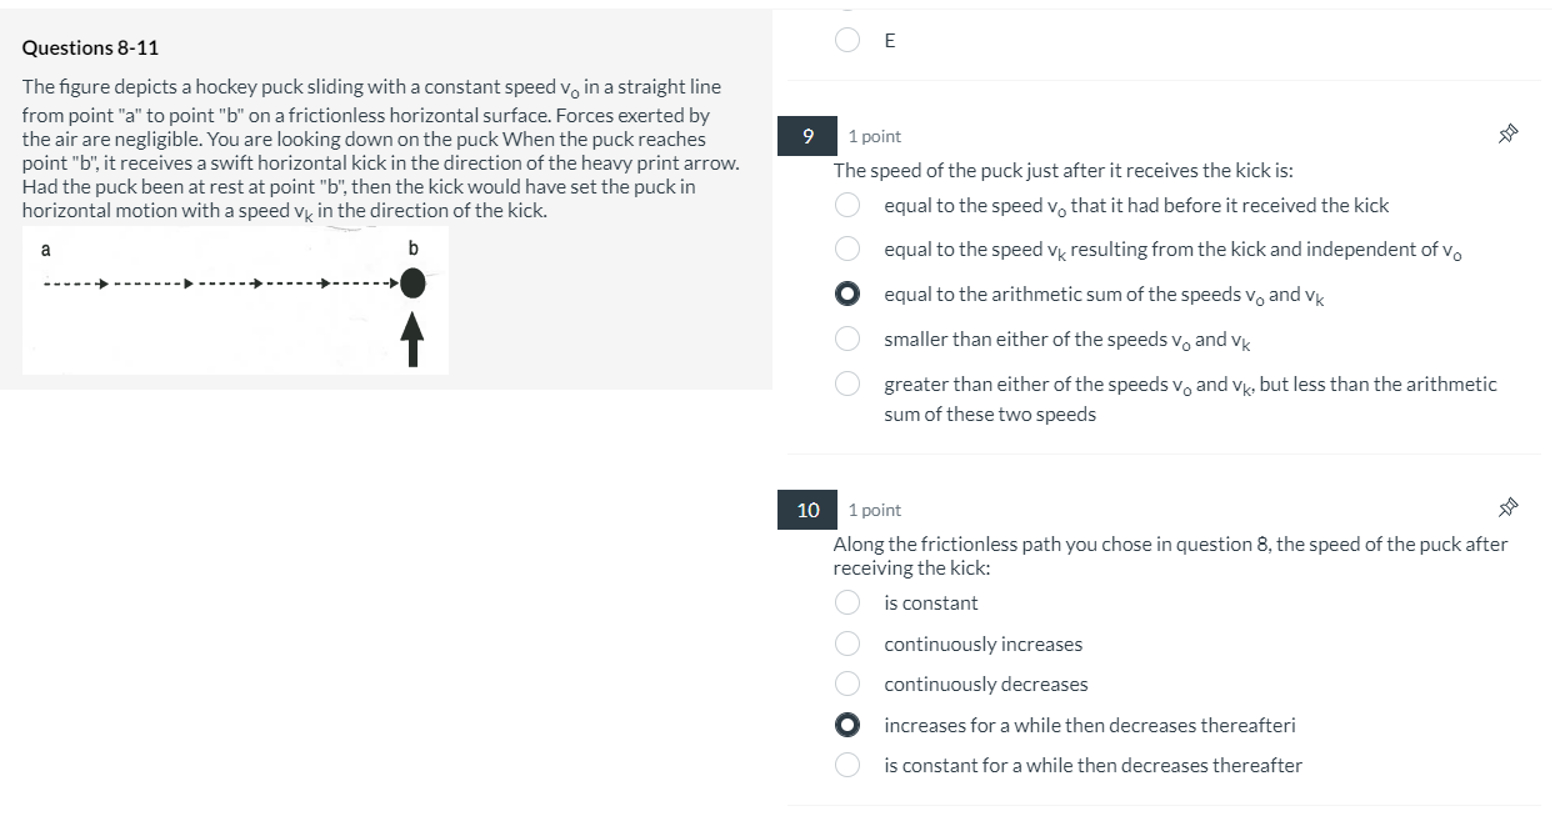Click '1 point' label next to question 9
The width and height of the screenshot is (1552, 834).
(x=872, y=136)
